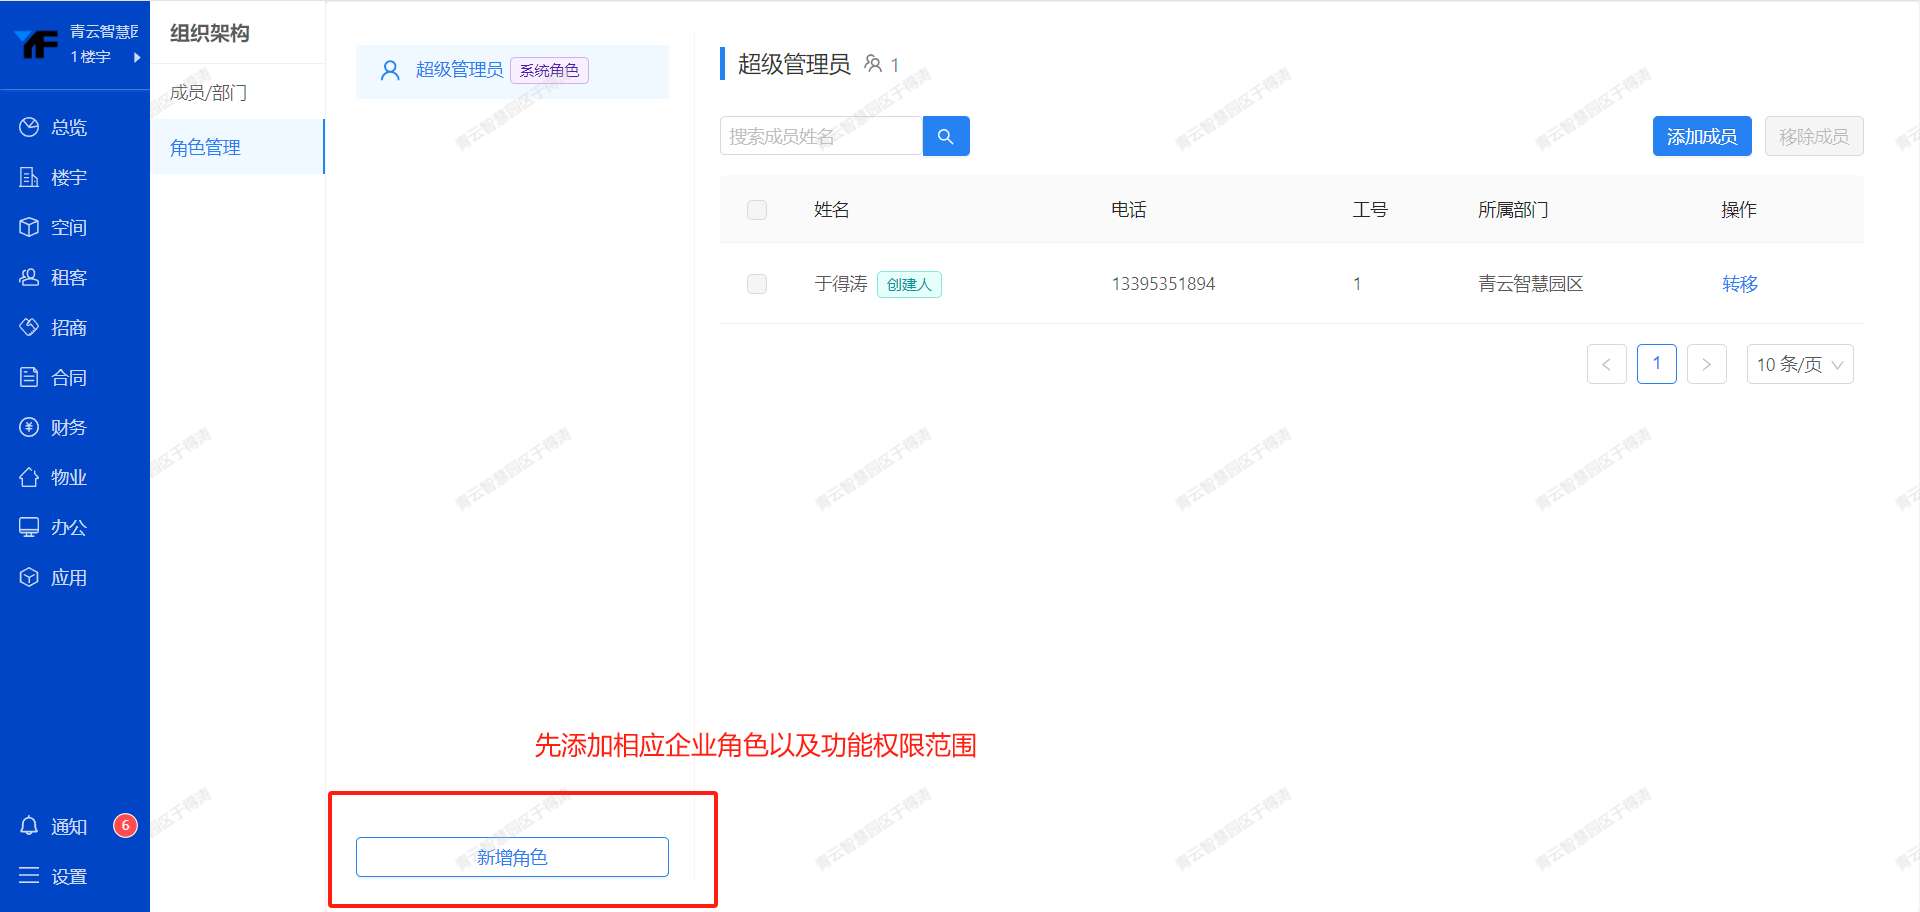1920x912 pixels.
Task: Expand the 10 条/页 page size dropdown
Action: pos(1799,364)
